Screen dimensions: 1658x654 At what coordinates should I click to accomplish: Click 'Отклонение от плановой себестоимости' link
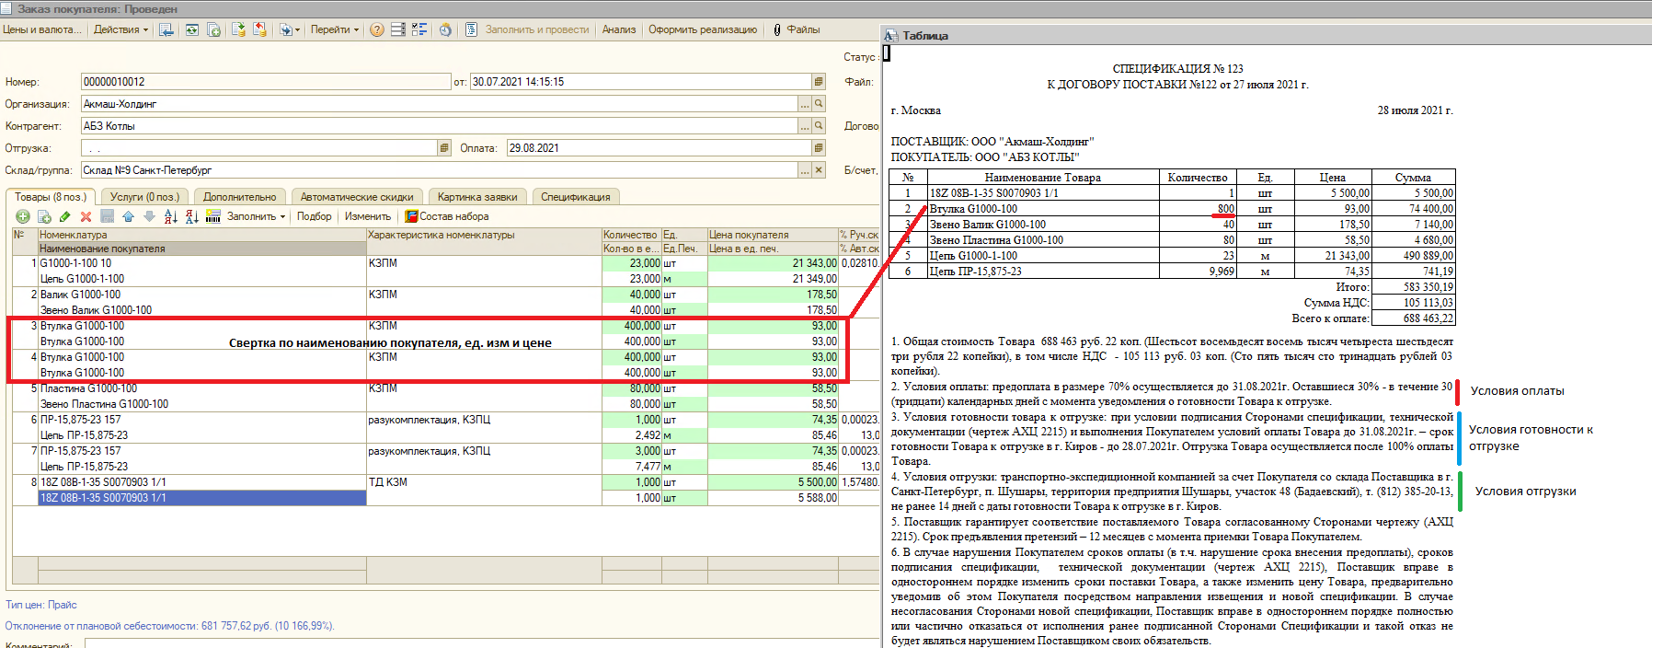click(169, 626)
